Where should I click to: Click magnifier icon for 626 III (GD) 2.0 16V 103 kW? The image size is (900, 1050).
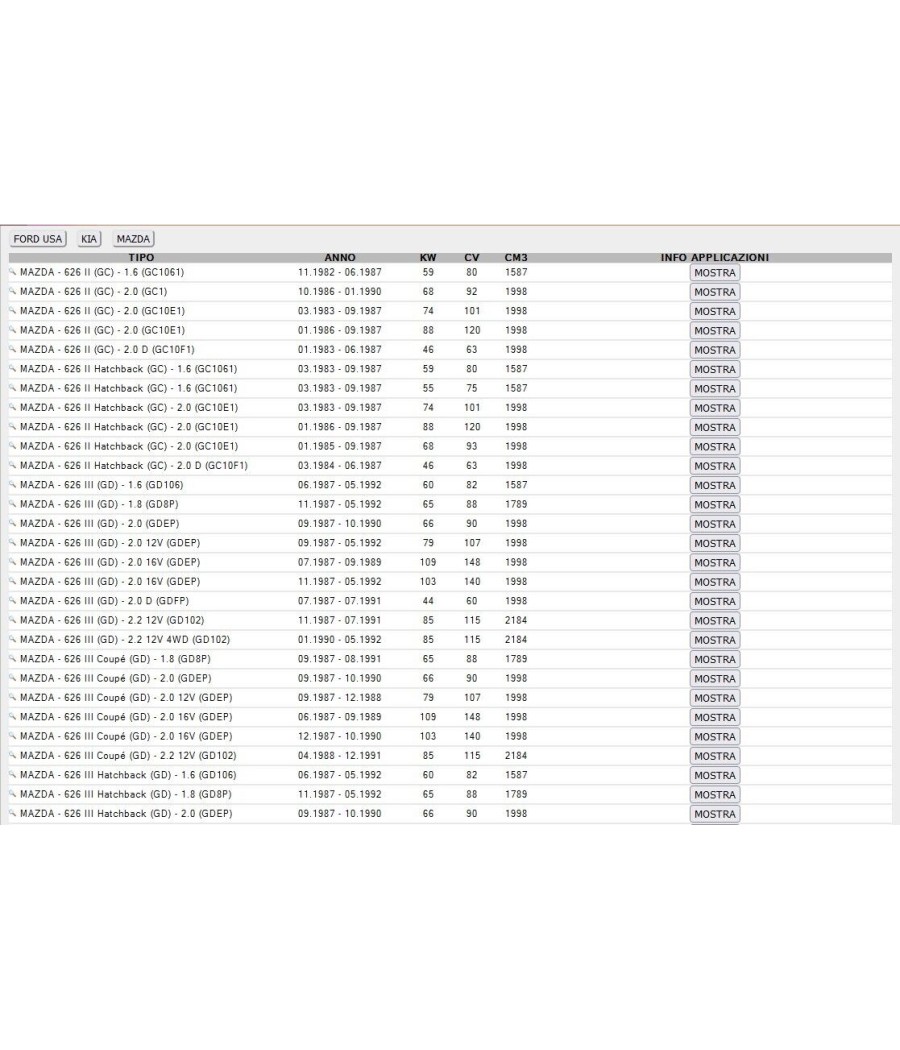[13, 581]
